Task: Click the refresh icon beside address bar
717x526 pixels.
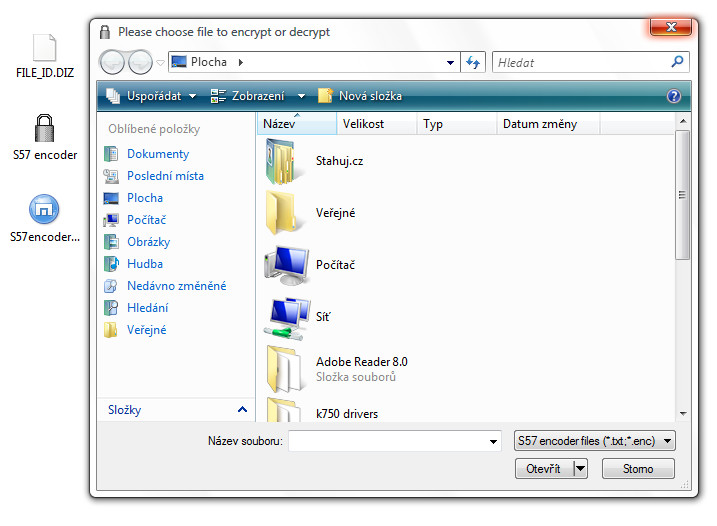Action: tap(473, 62)
